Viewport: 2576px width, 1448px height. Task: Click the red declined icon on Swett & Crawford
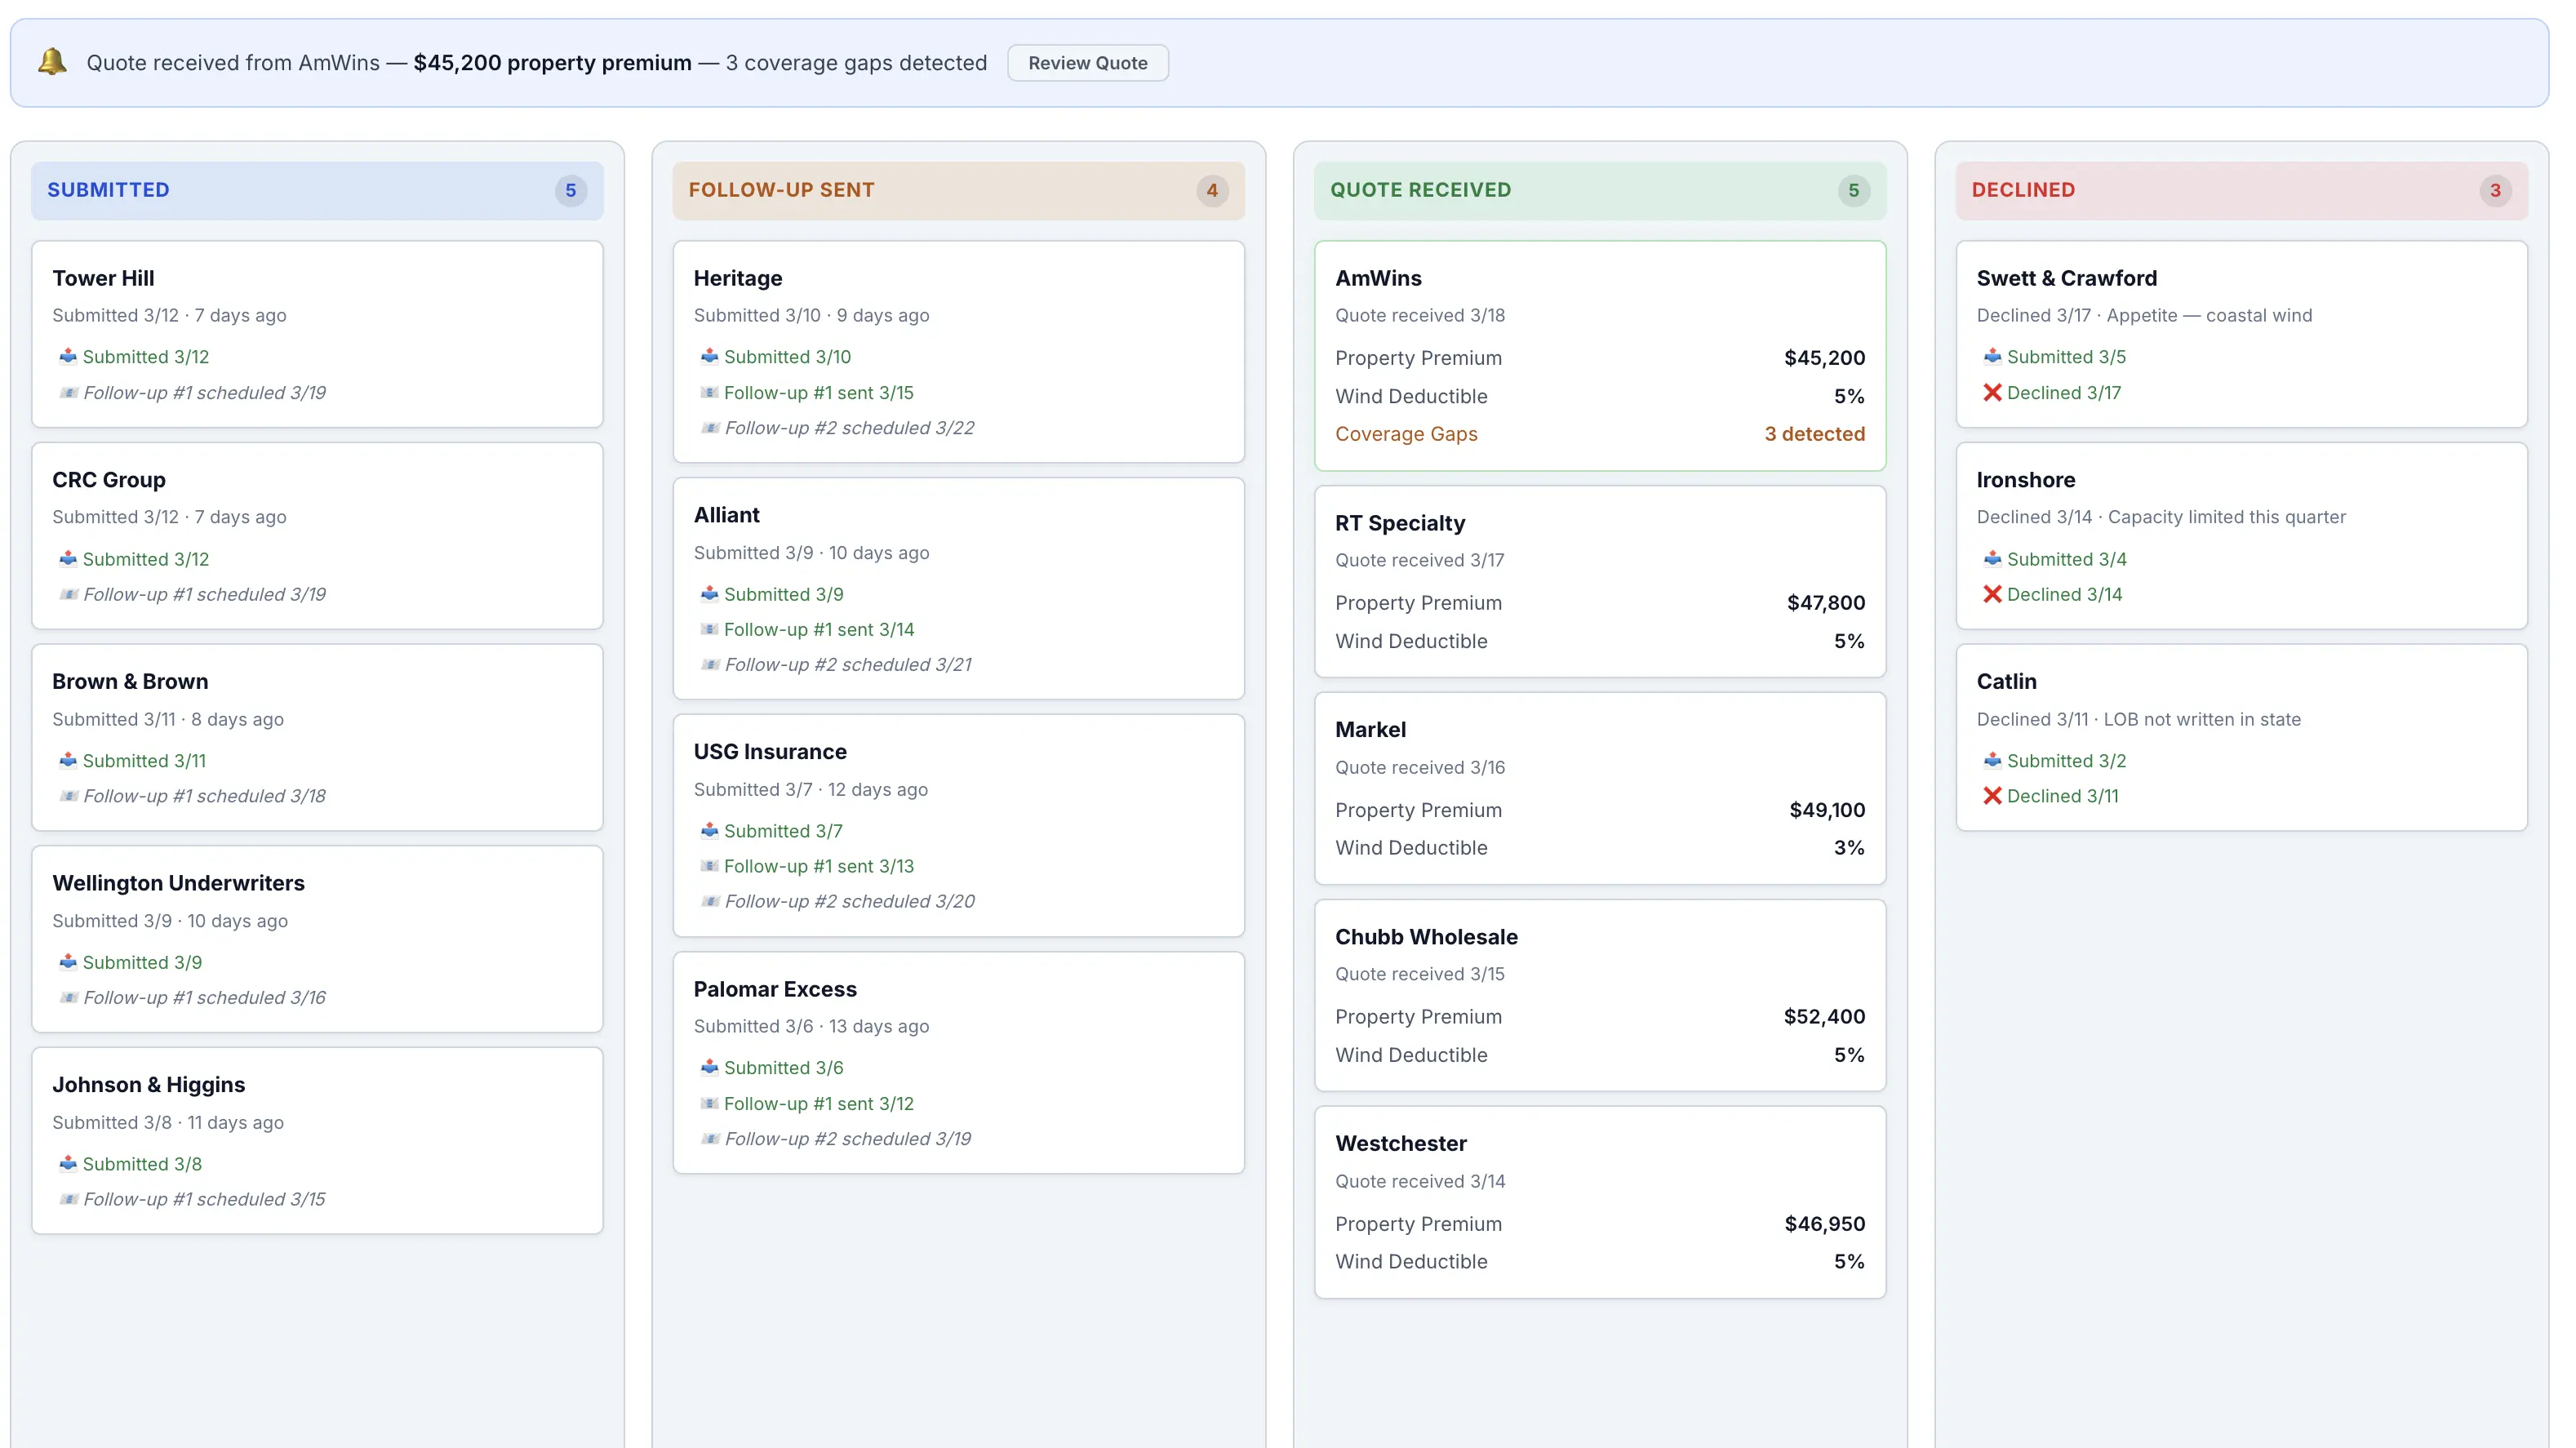click(1992, 392)
